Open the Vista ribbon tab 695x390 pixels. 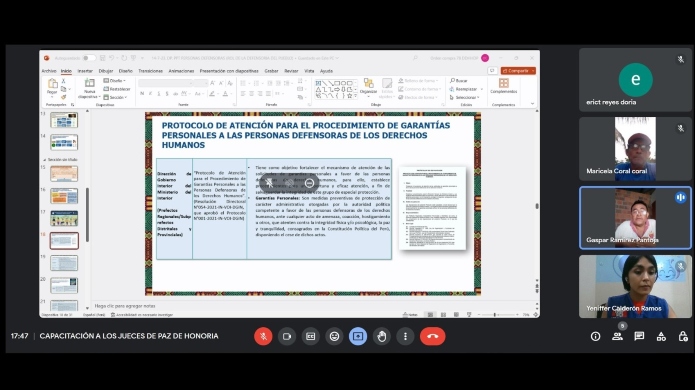click(309, 71)
